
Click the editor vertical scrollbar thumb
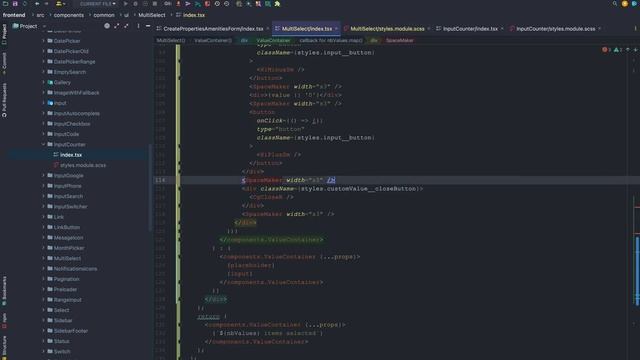point(637,270)
